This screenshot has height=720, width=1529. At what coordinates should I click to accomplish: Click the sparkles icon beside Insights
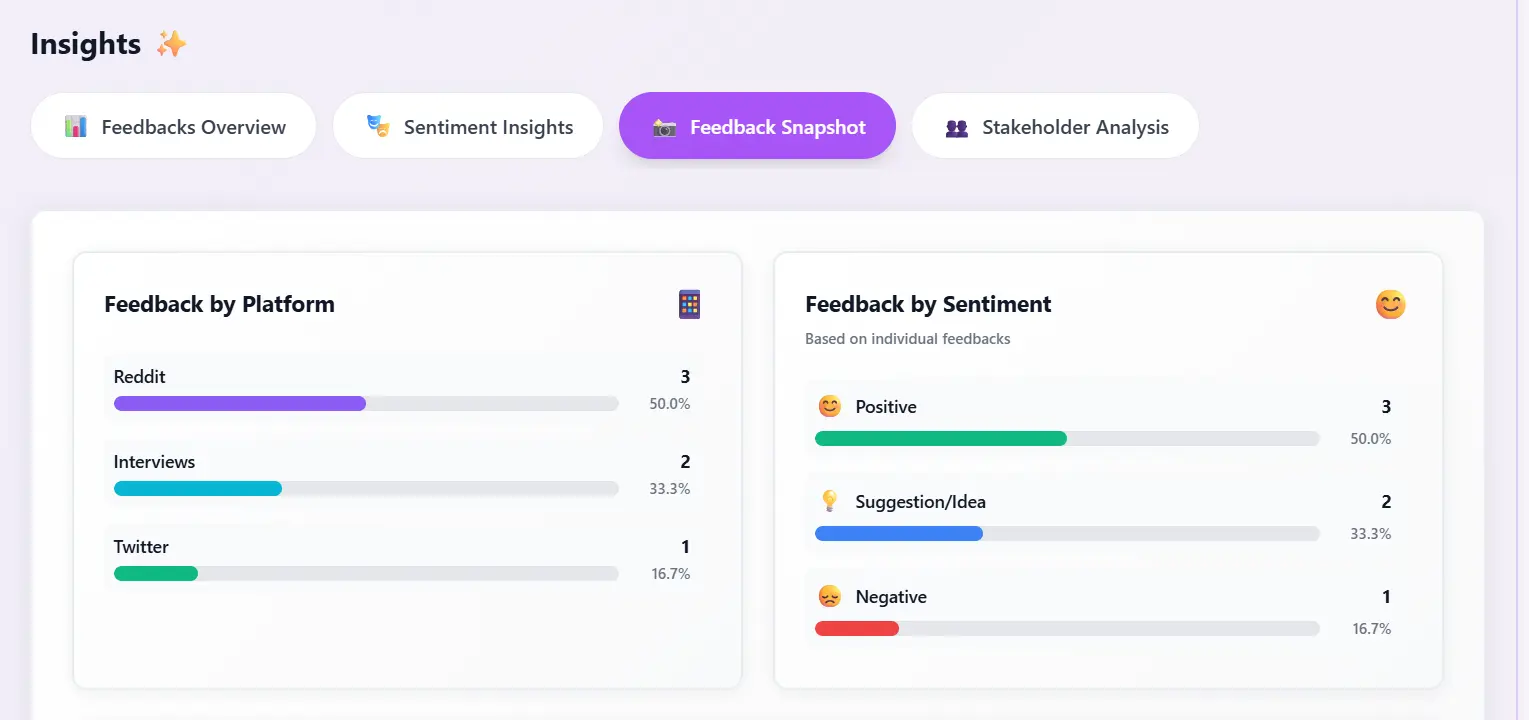[171, 44]
